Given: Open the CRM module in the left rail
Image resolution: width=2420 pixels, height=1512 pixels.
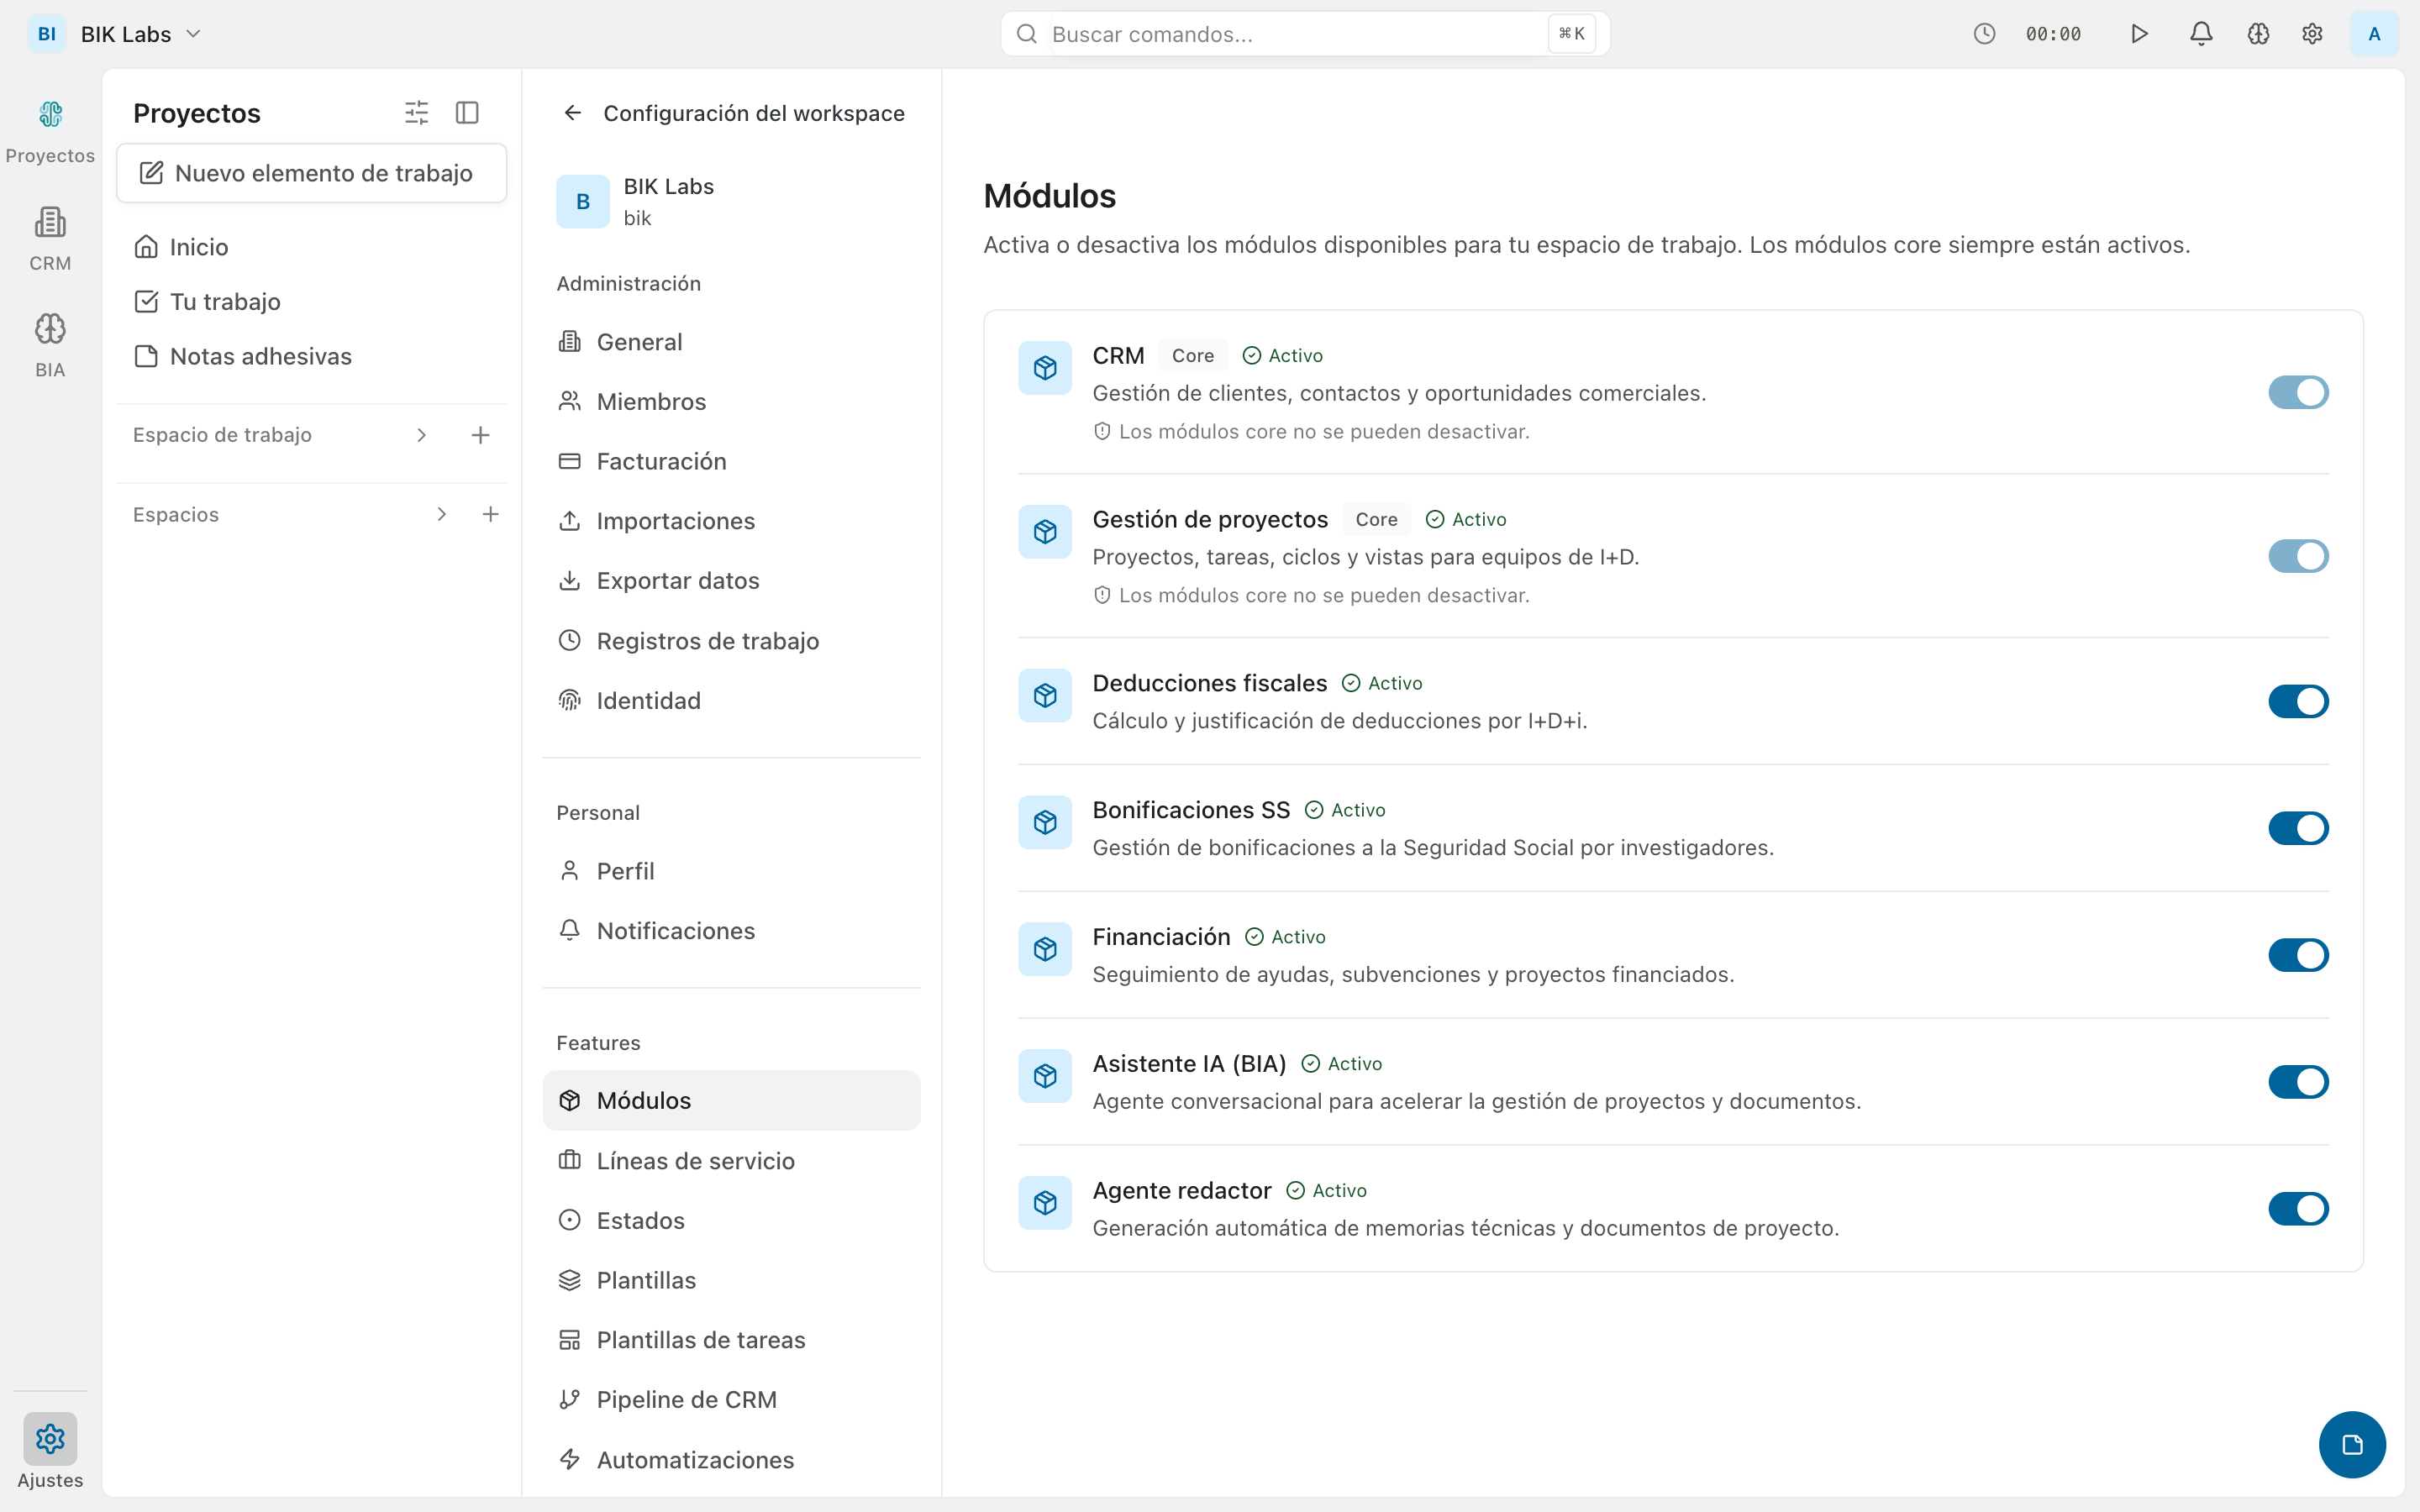Looking at the screenshot, I should (50, 239).
